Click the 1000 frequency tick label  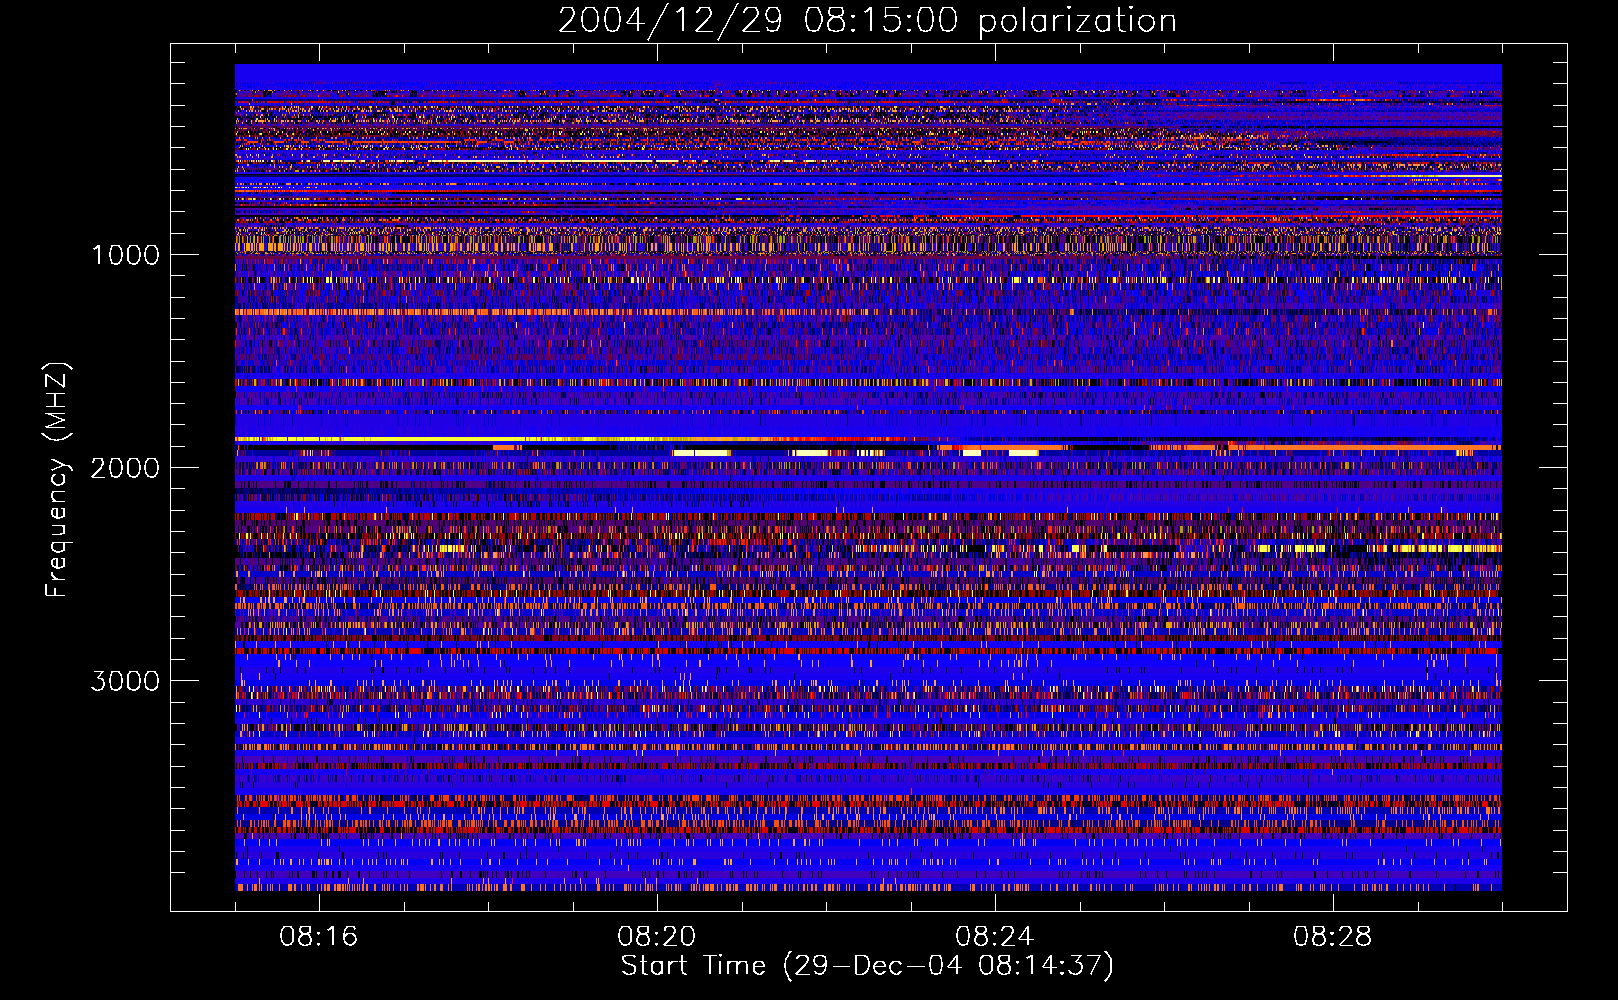[125, 255]
